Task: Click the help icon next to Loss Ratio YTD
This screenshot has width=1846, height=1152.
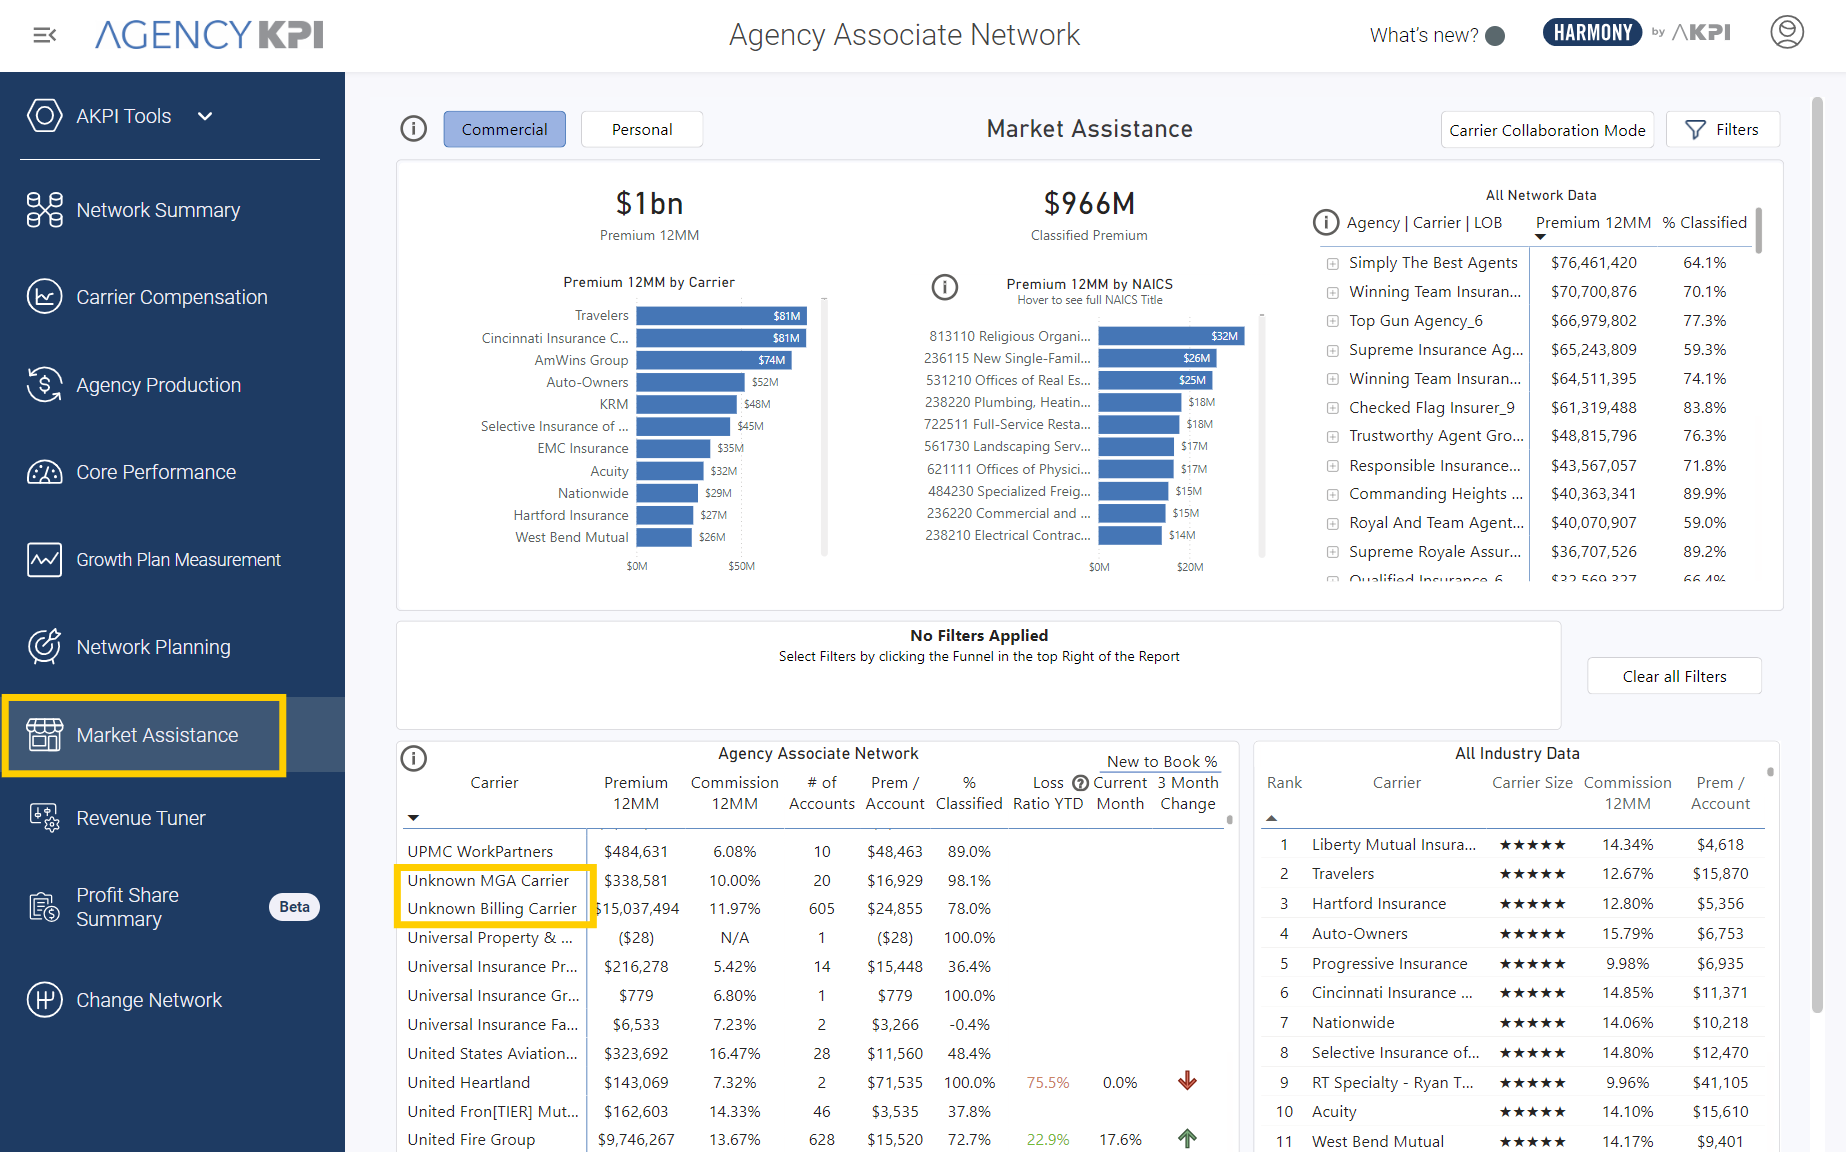Action: pos(1080,783)
